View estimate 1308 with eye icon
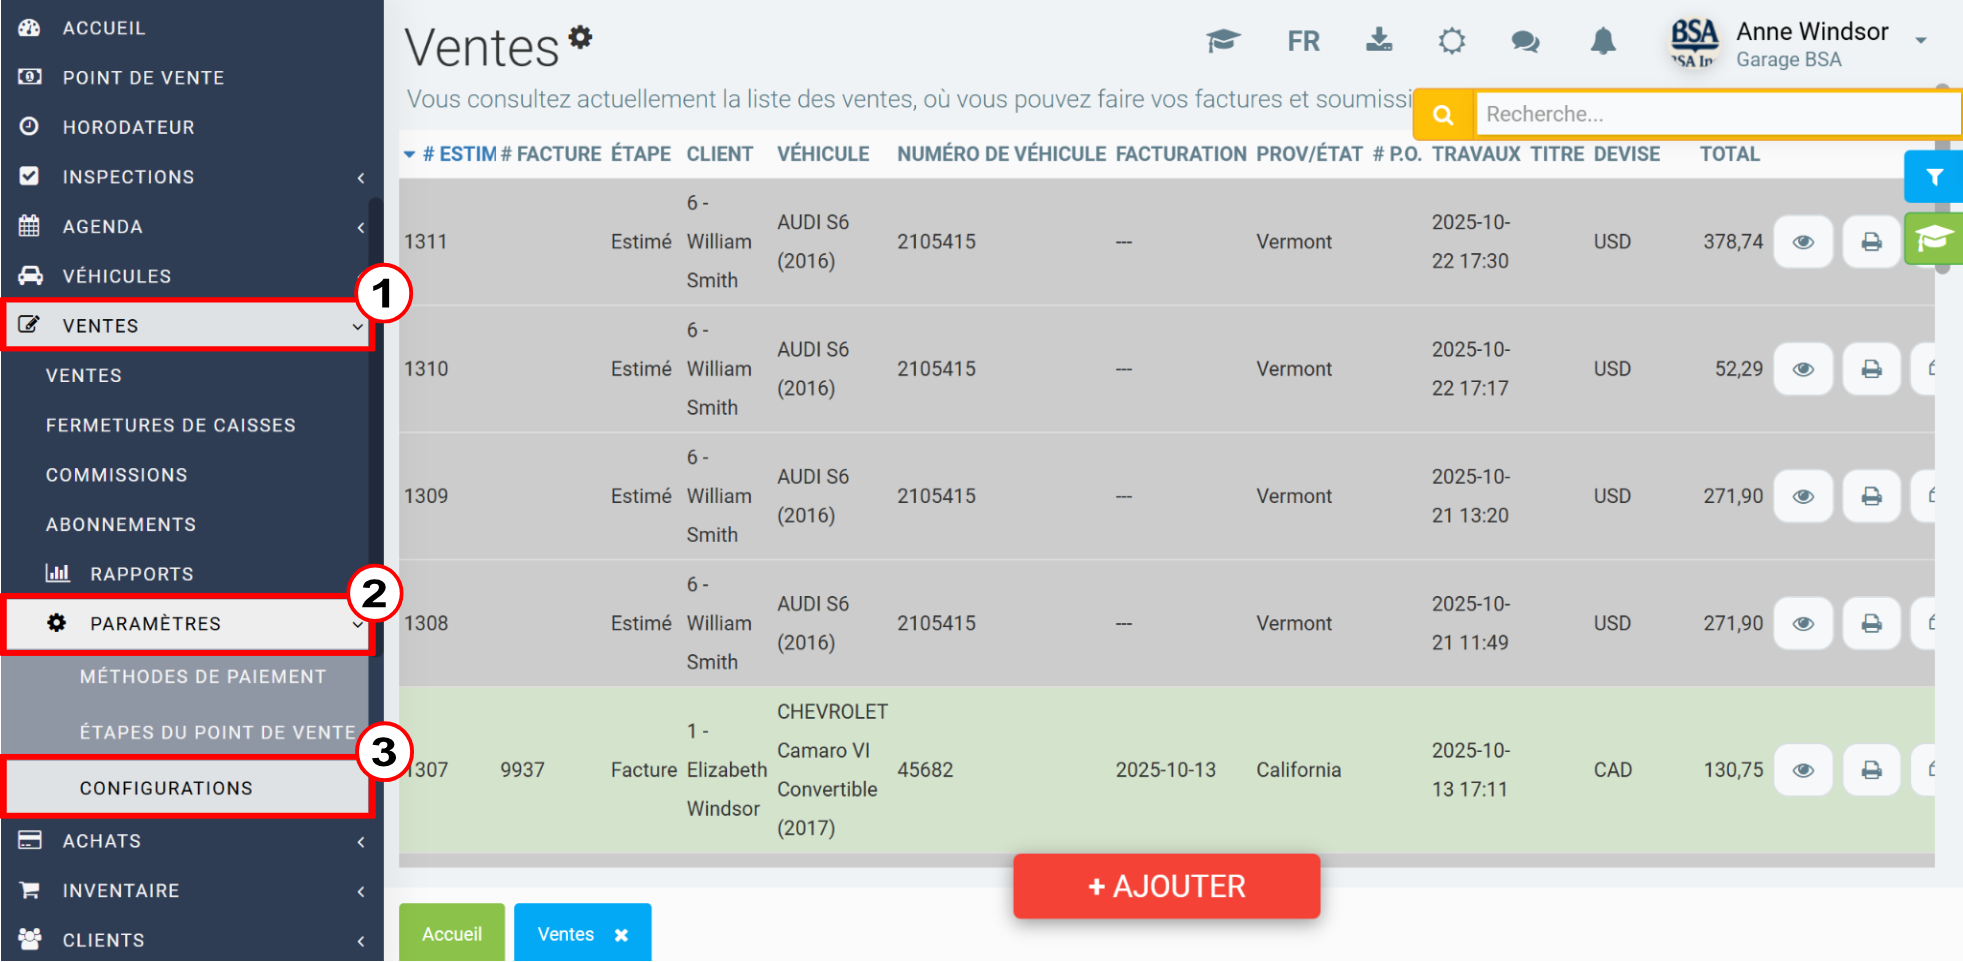This screenshot has width=1963, height=962. [x=1803, y=623]
